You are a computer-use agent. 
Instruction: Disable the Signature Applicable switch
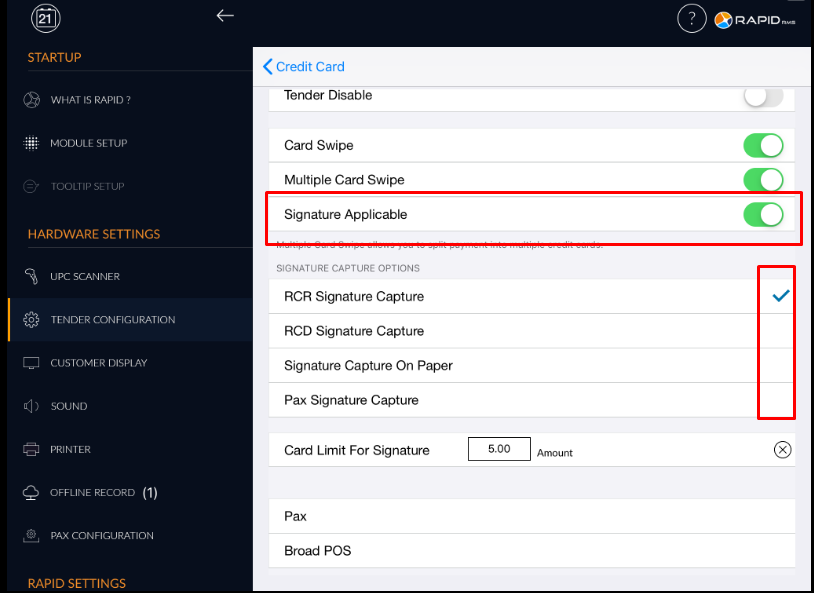click(763, 214)
